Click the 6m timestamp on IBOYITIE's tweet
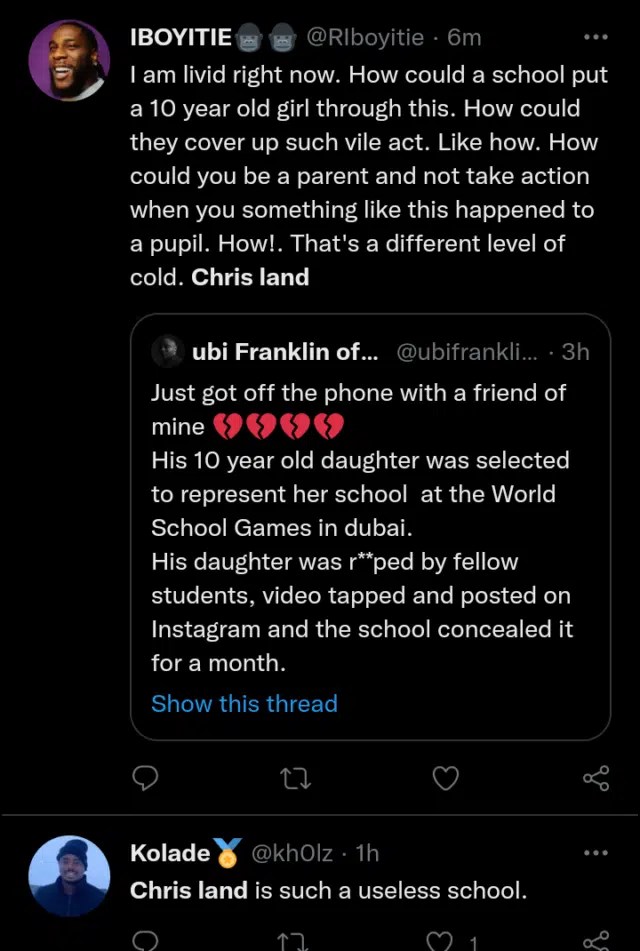 (x=463, y=36)
